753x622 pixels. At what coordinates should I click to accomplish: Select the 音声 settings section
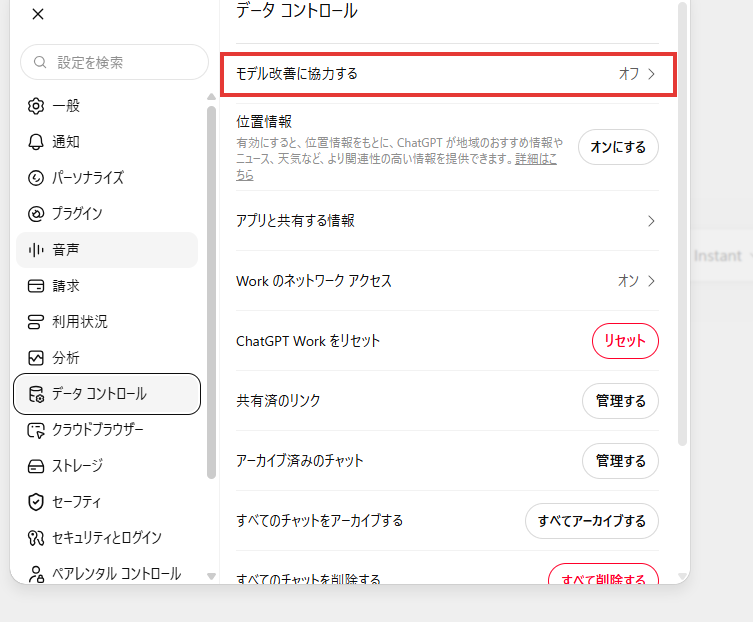(107, 250)
